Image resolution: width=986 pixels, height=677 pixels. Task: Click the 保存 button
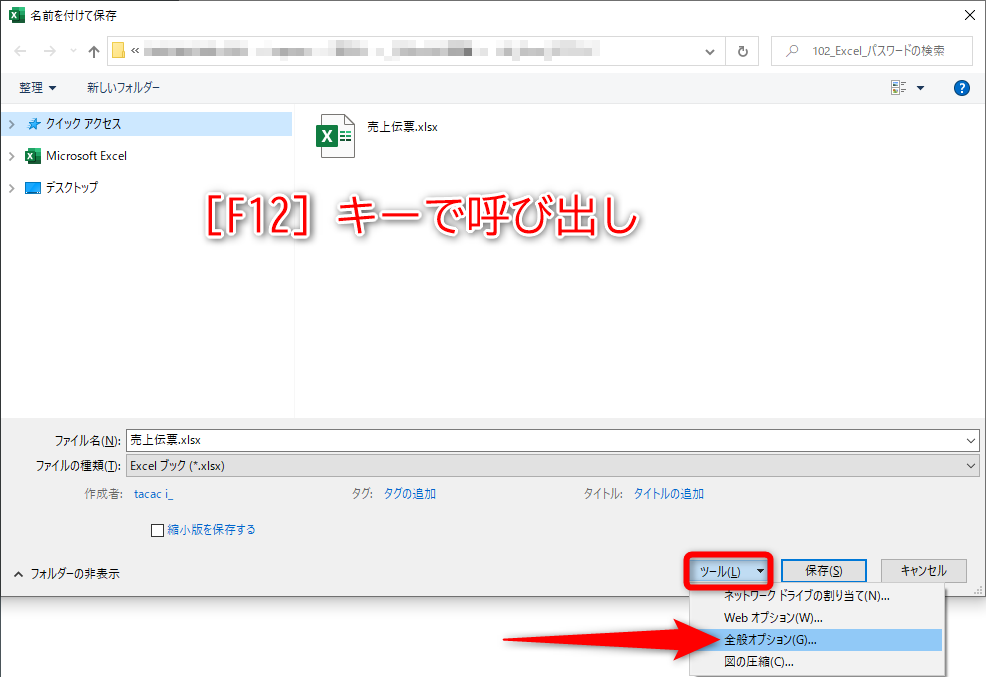tap(823, 570)
